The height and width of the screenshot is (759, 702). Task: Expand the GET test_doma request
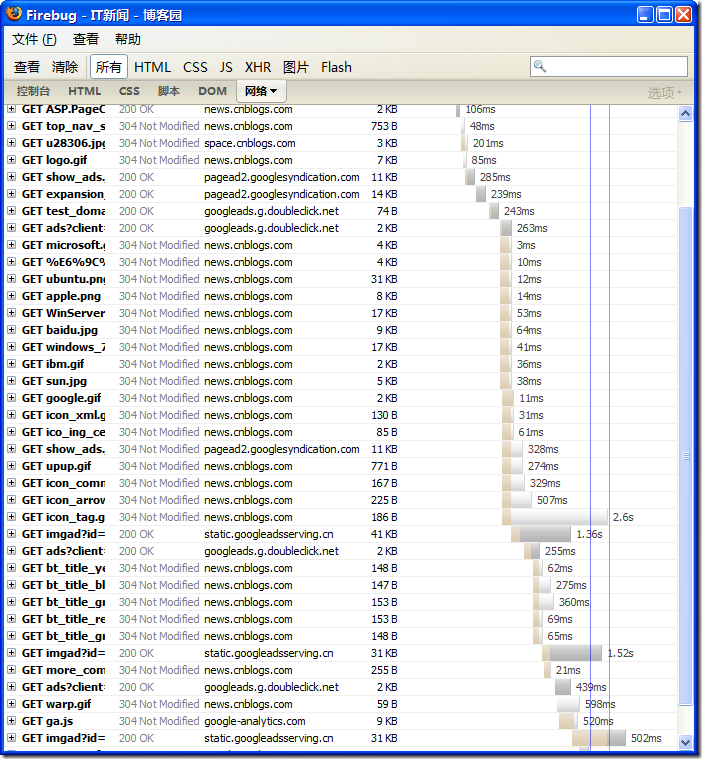(x=11, y=211)
